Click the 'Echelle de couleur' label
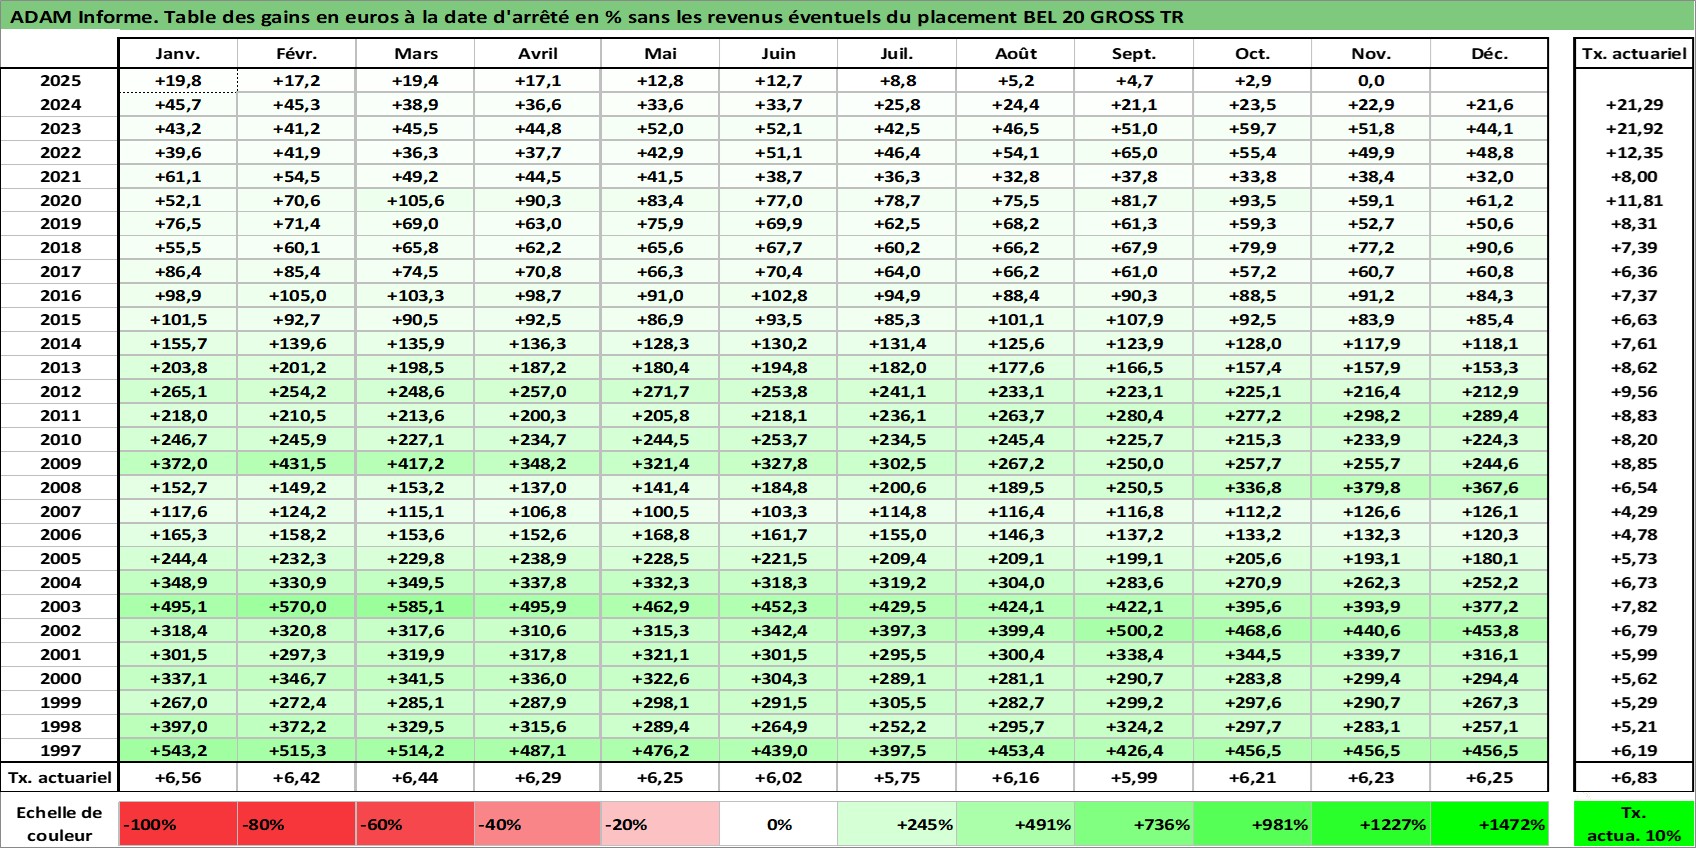Viewport: 1696px width, 848px height. (60, 824)
